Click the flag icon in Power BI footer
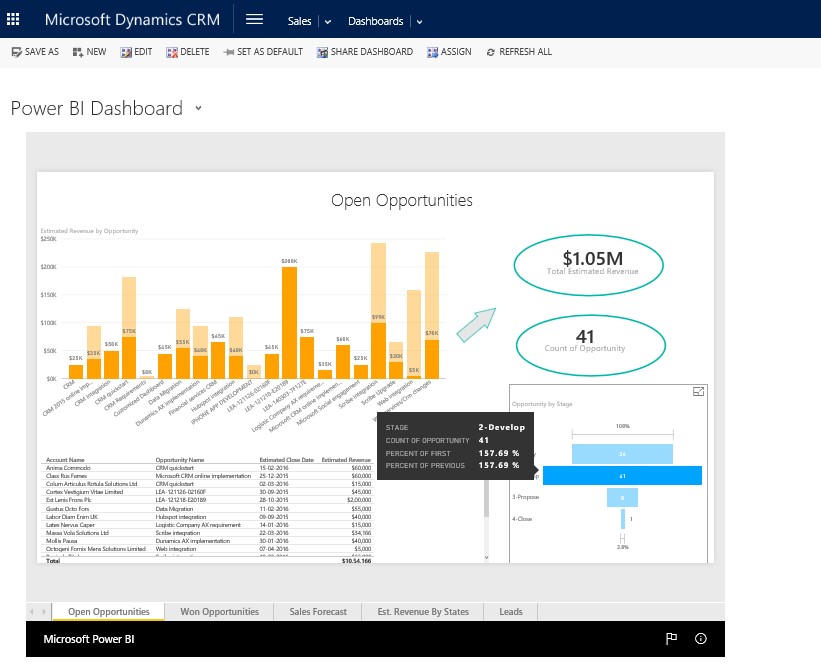 (x=670, y=638)
